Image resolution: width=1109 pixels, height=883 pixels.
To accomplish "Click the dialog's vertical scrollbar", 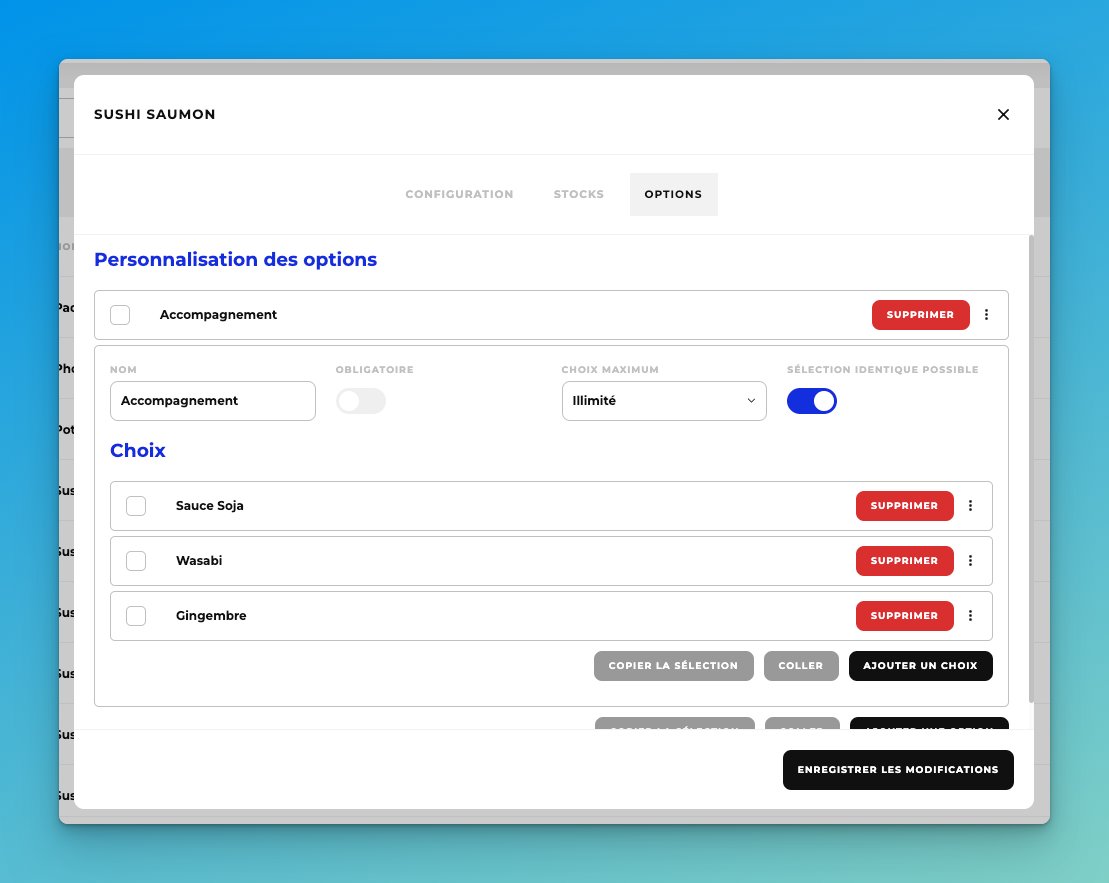I will tap(1031, 469).
